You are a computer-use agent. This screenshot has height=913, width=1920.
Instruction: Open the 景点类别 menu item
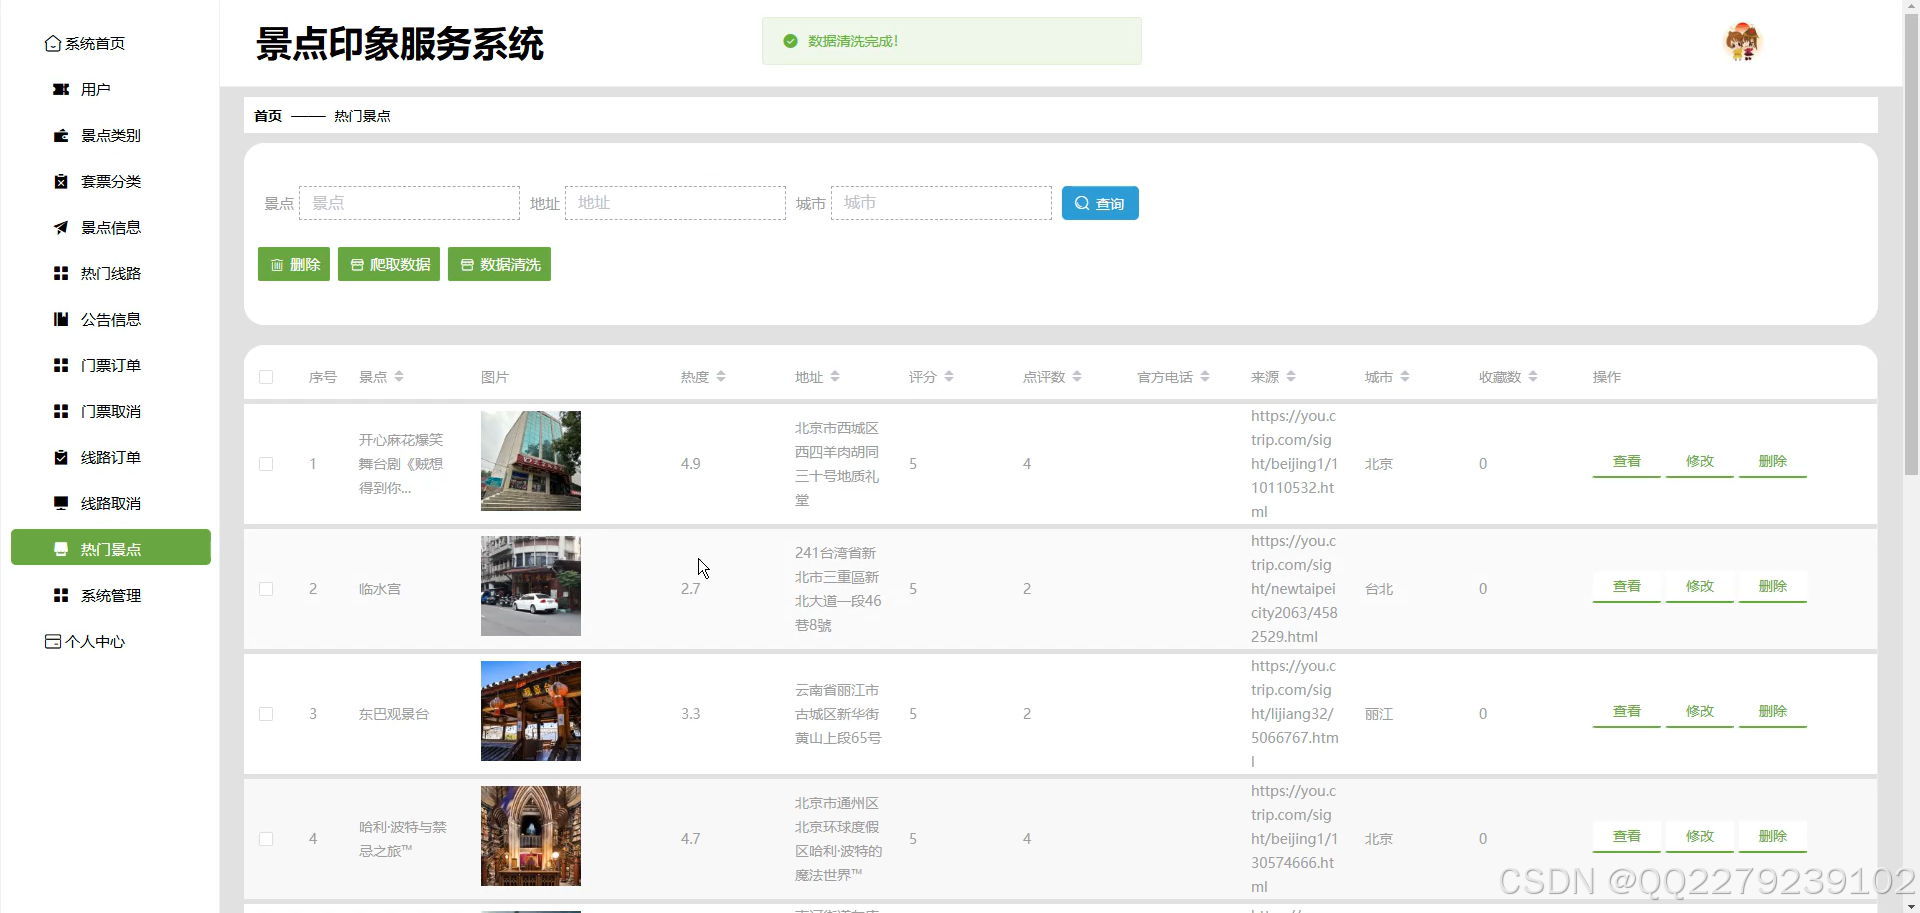pos(110,135)
